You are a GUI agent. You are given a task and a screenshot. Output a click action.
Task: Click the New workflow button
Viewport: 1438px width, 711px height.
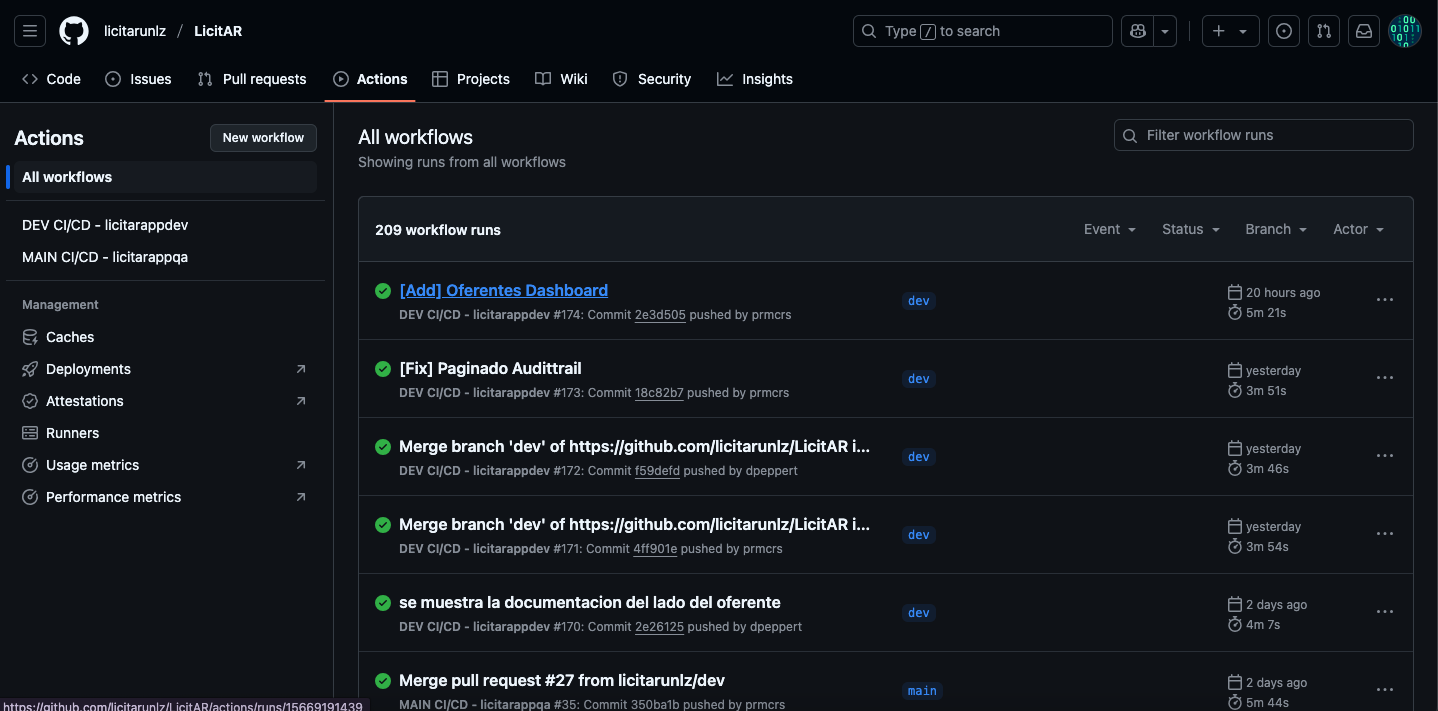(263, 138)
